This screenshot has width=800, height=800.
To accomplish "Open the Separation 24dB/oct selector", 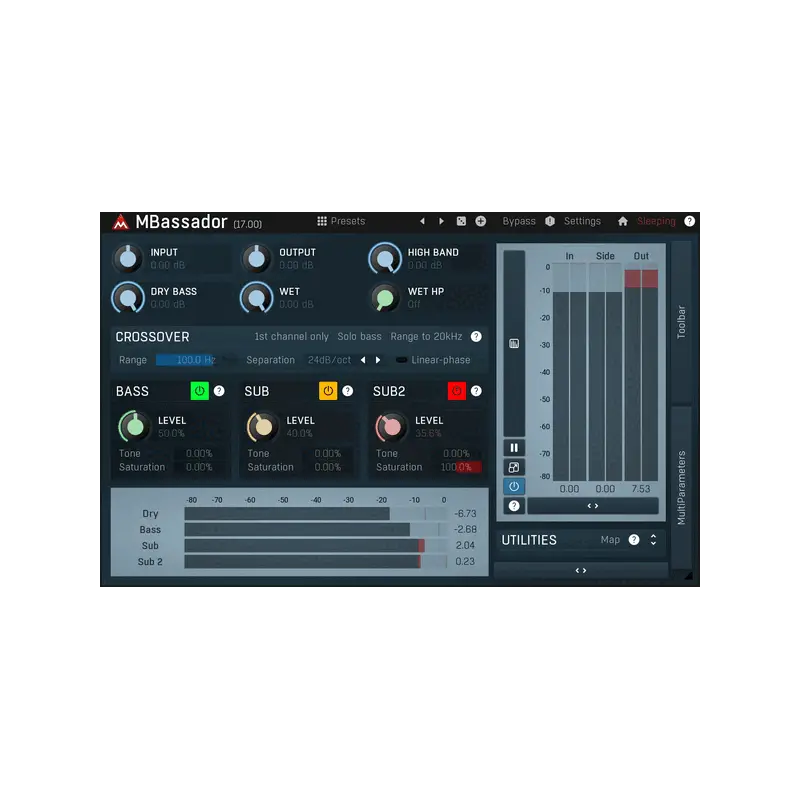I will click(330, 360).
